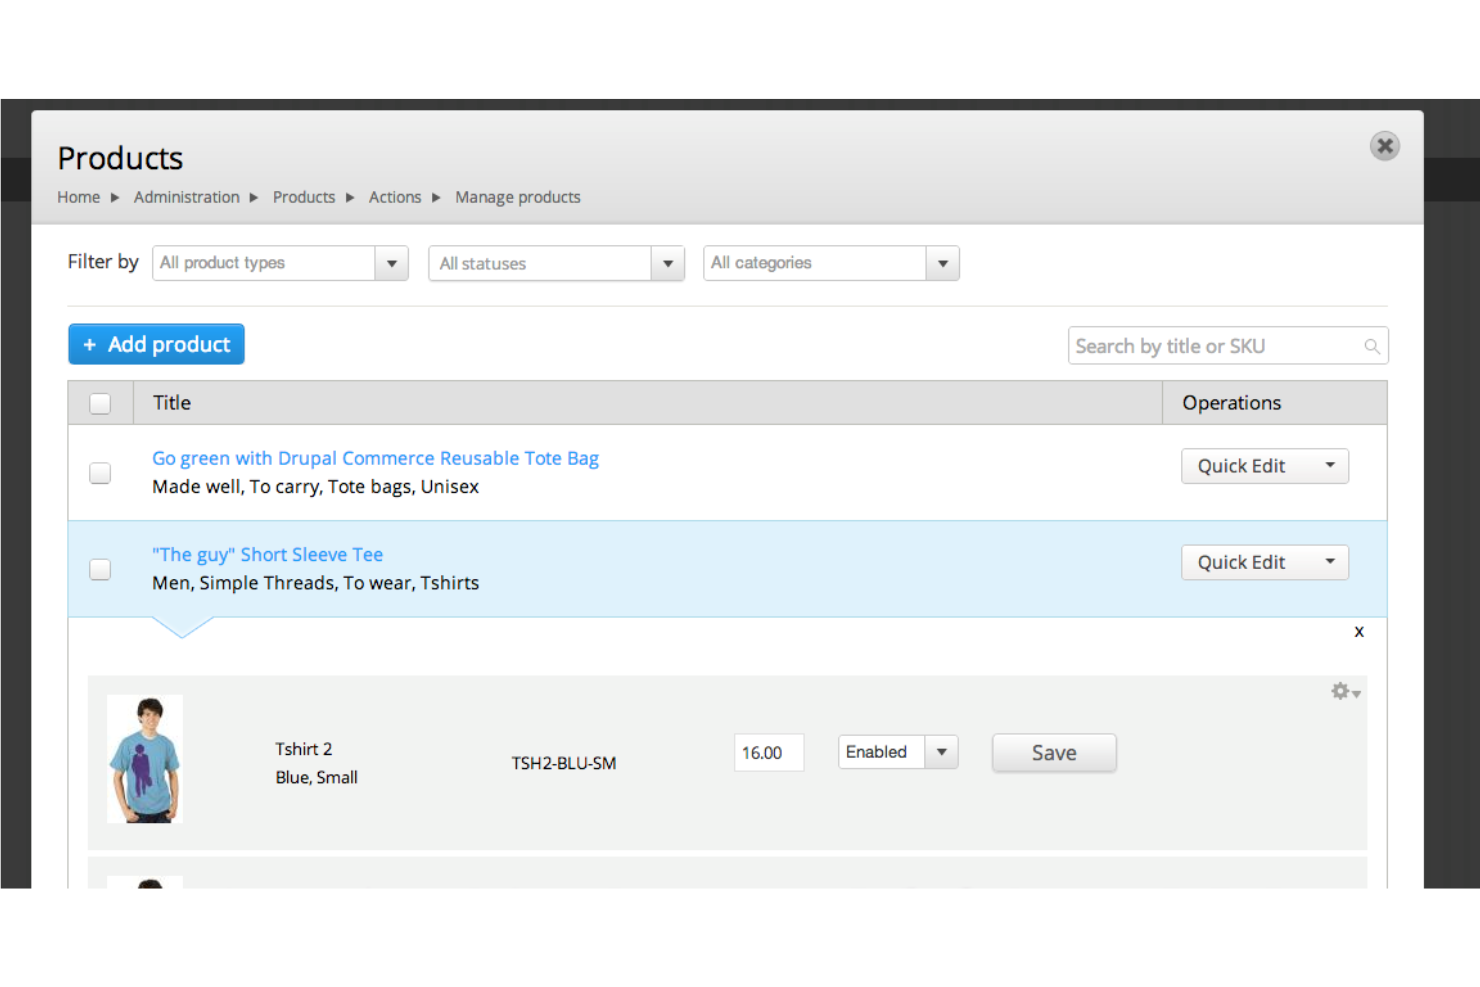Click "Made well, To carry, Tote bags, Unisex" text
The width and height of the screenshot is (1480, 987).
[x=315, y=487]
